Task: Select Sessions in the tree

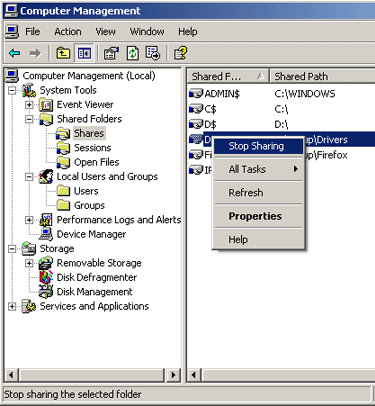Action: (92, 148)
